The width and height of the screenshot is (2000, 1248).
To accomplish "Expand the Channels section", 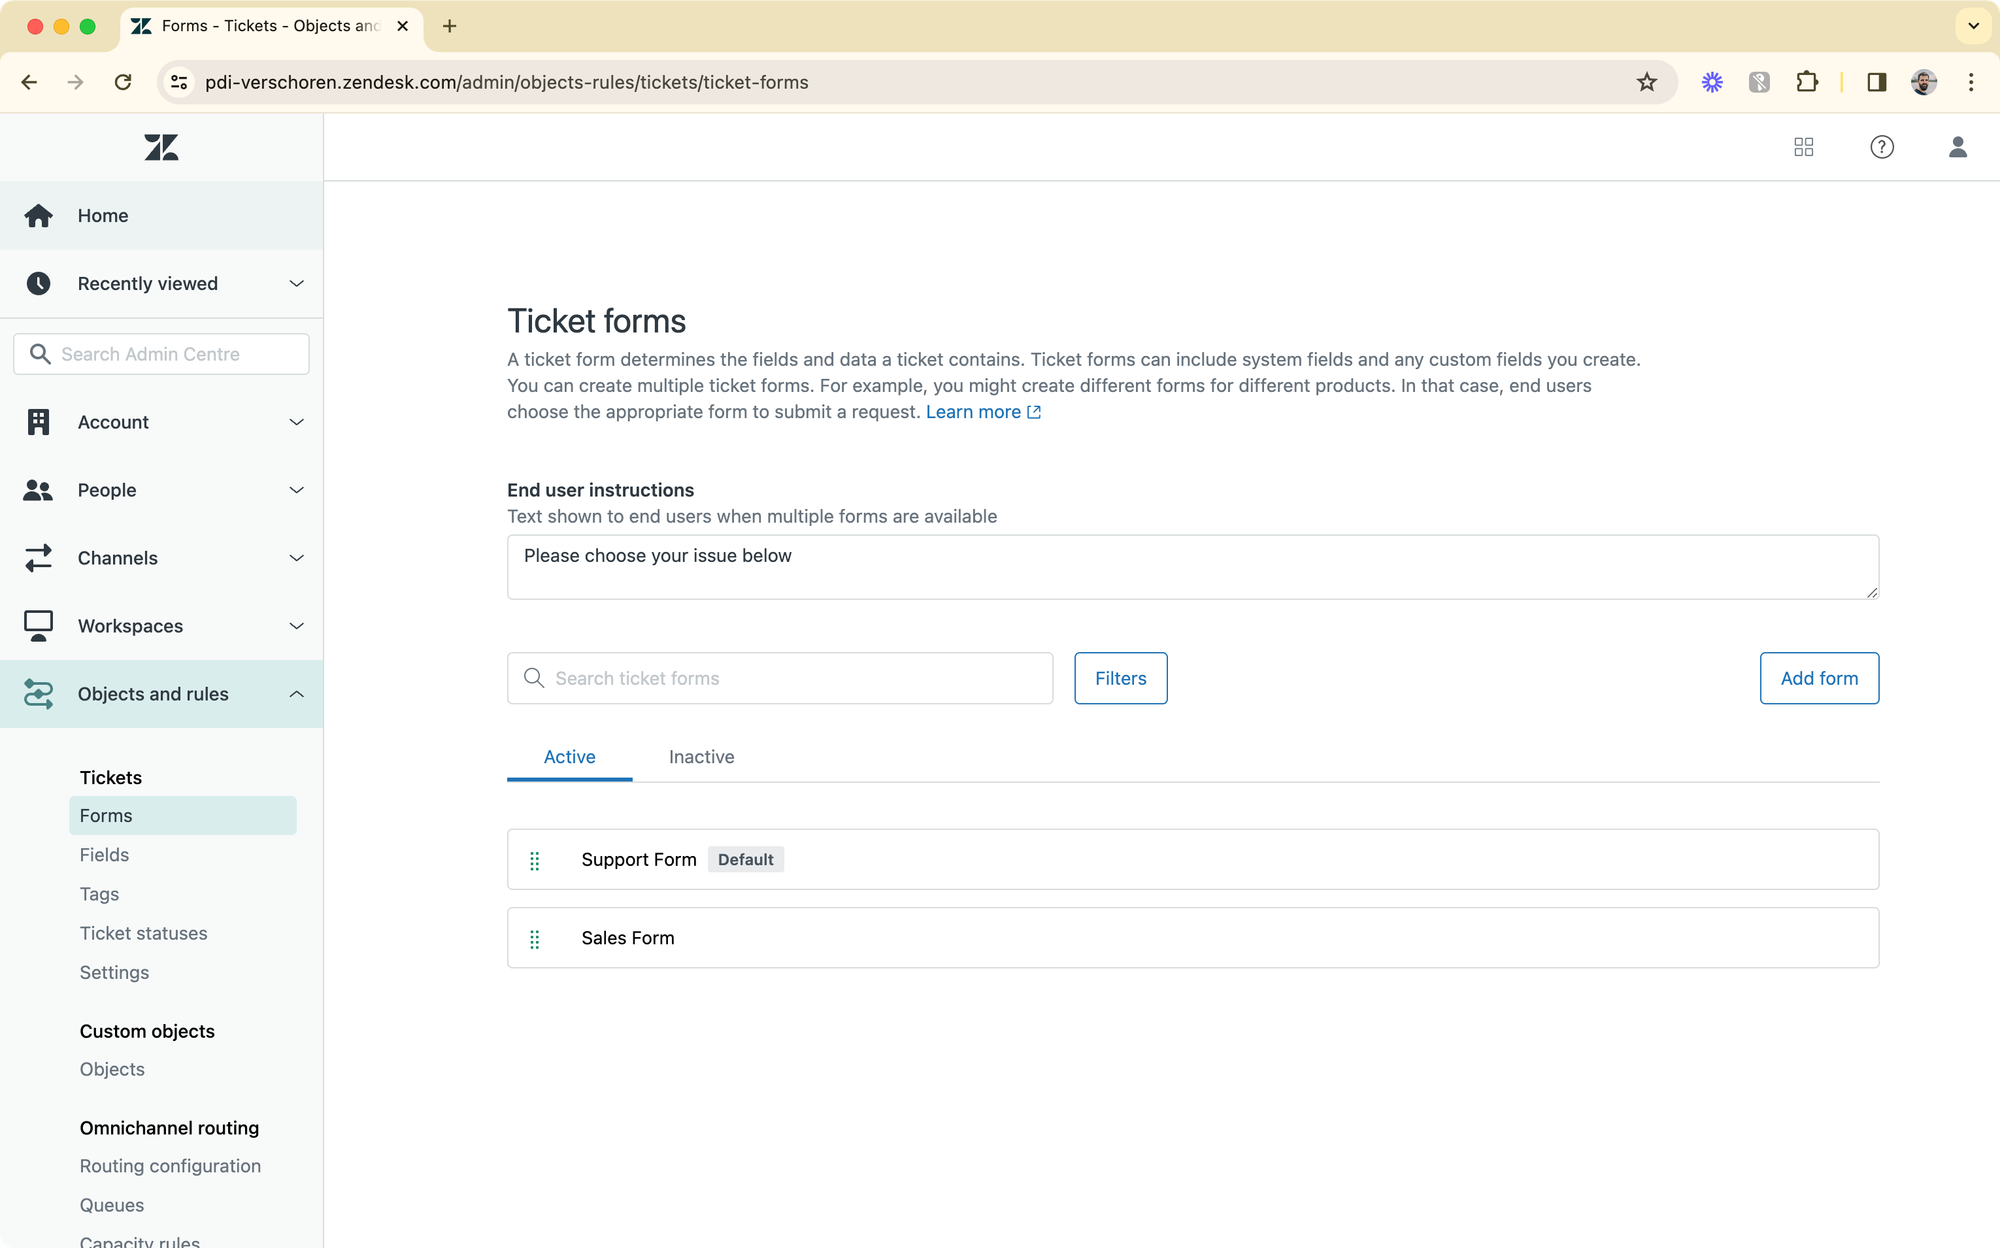I will (x=296, y=558).
